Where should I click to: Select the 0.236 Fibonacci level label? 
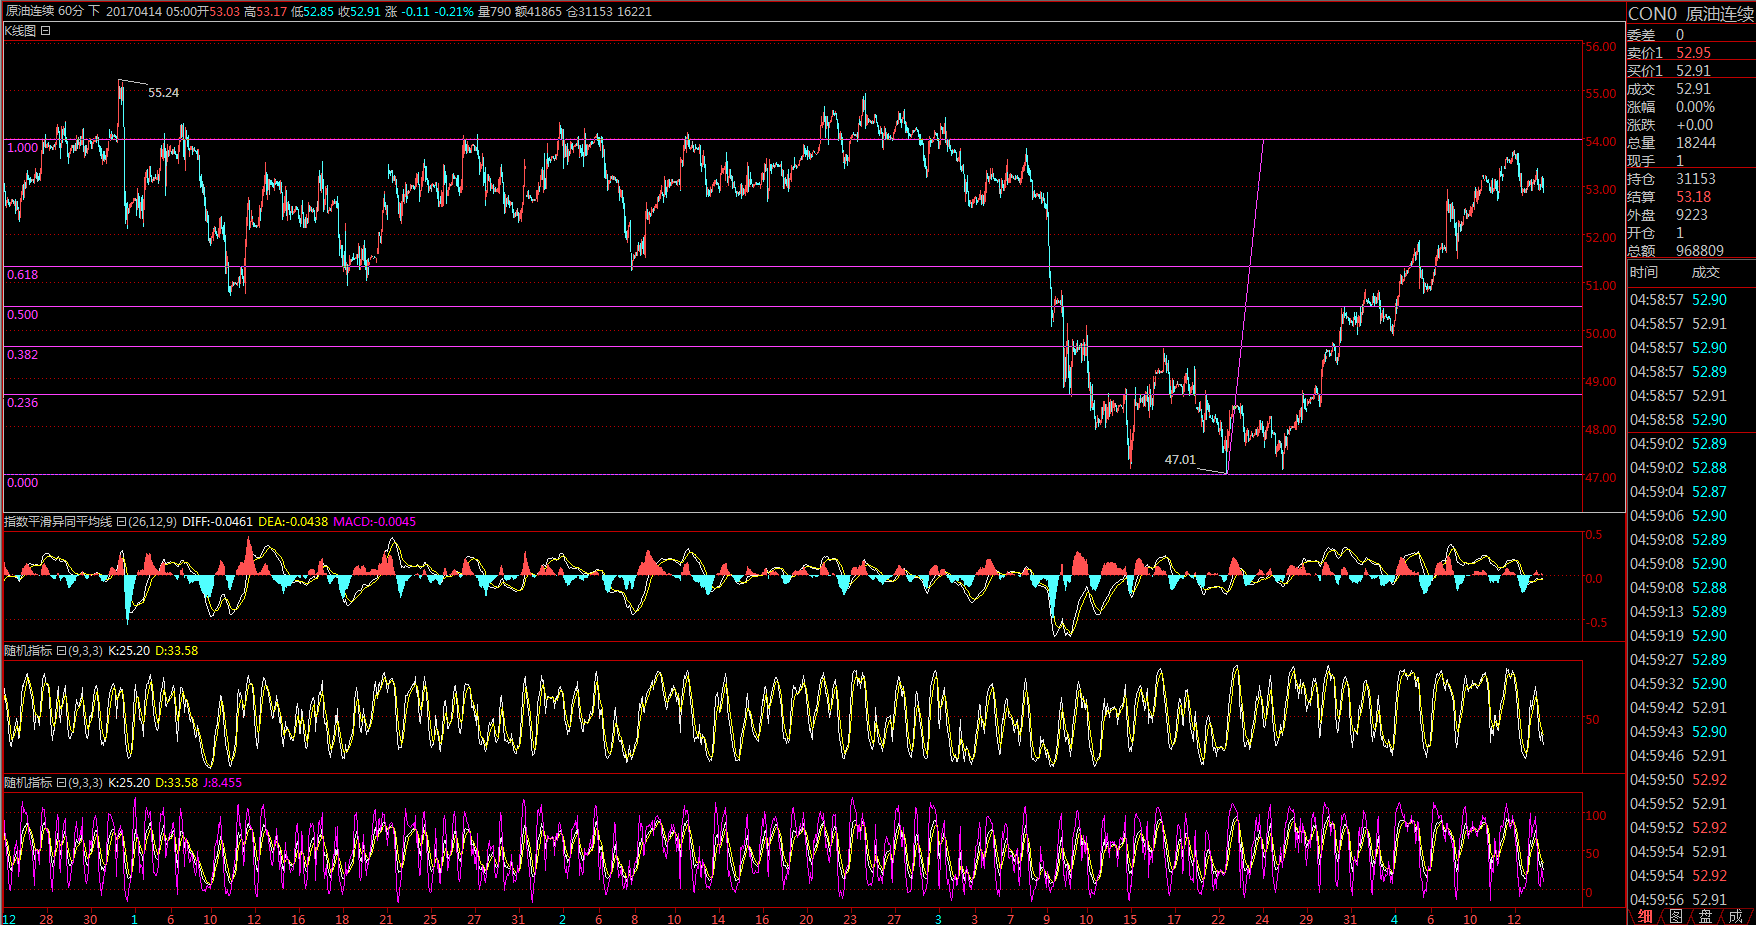pyautogui.click(x=22, y=403)
